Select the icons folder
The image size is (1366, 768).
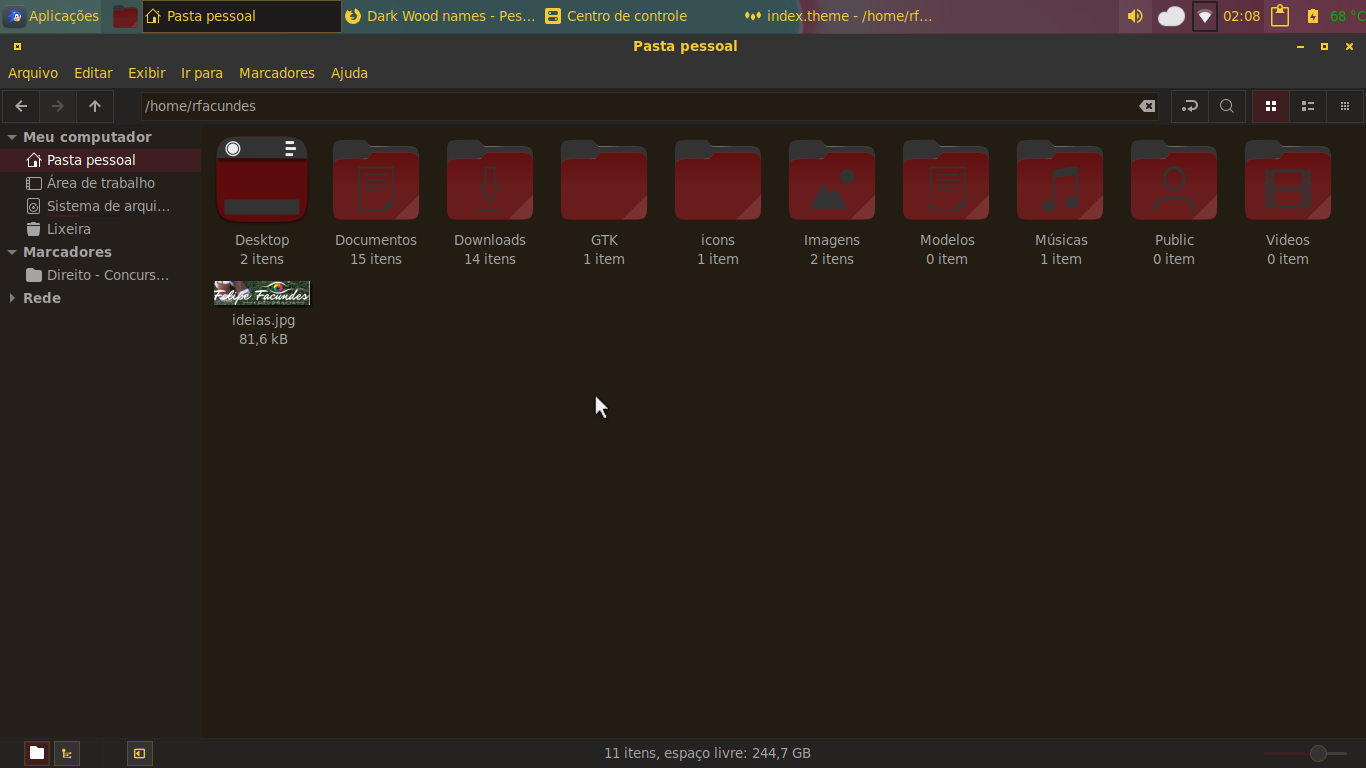pos(718,180)
